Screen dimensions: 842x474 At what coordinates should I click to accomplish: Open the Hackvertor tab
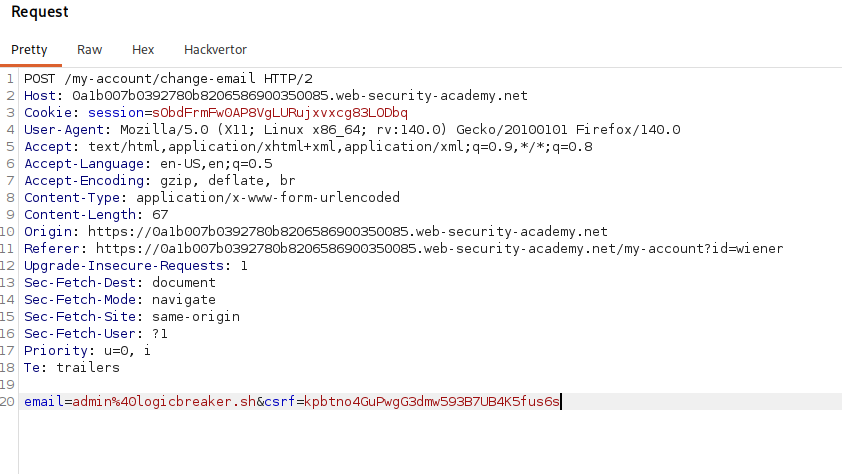(x=215, y=50)
